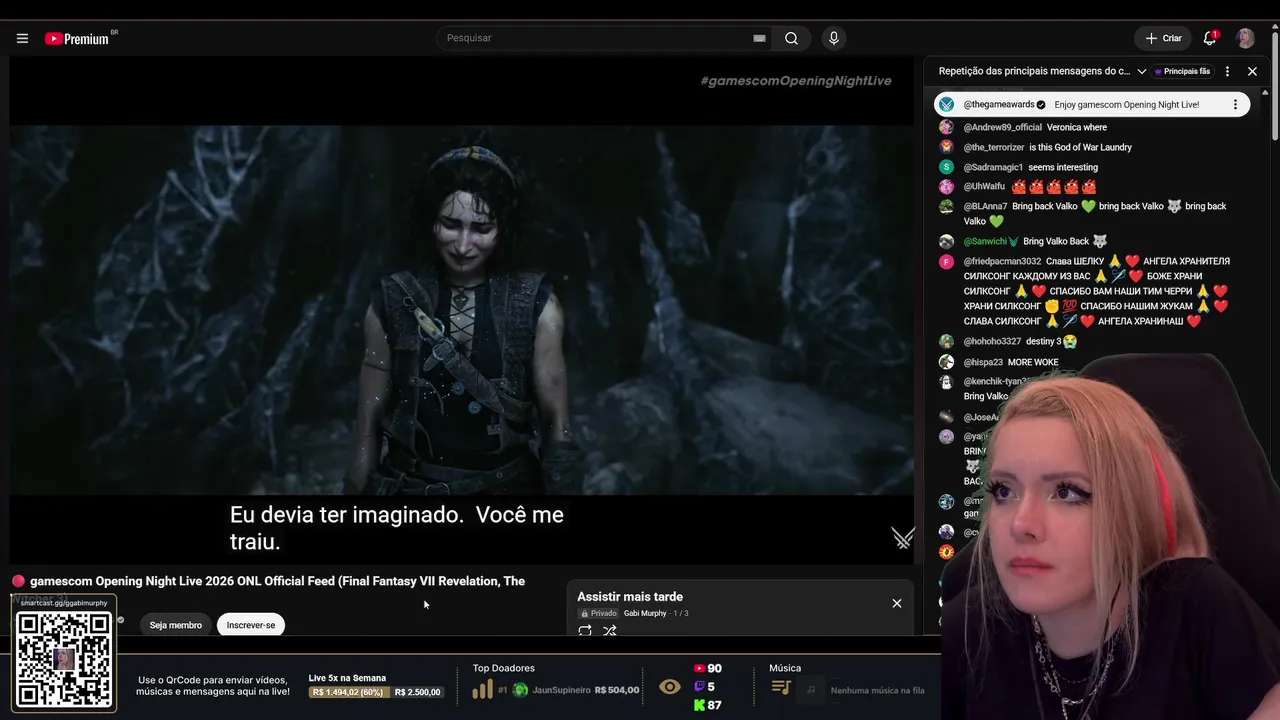
Task: Open the on-screen keyboard in search bar
Action: (x=759, y=38)
